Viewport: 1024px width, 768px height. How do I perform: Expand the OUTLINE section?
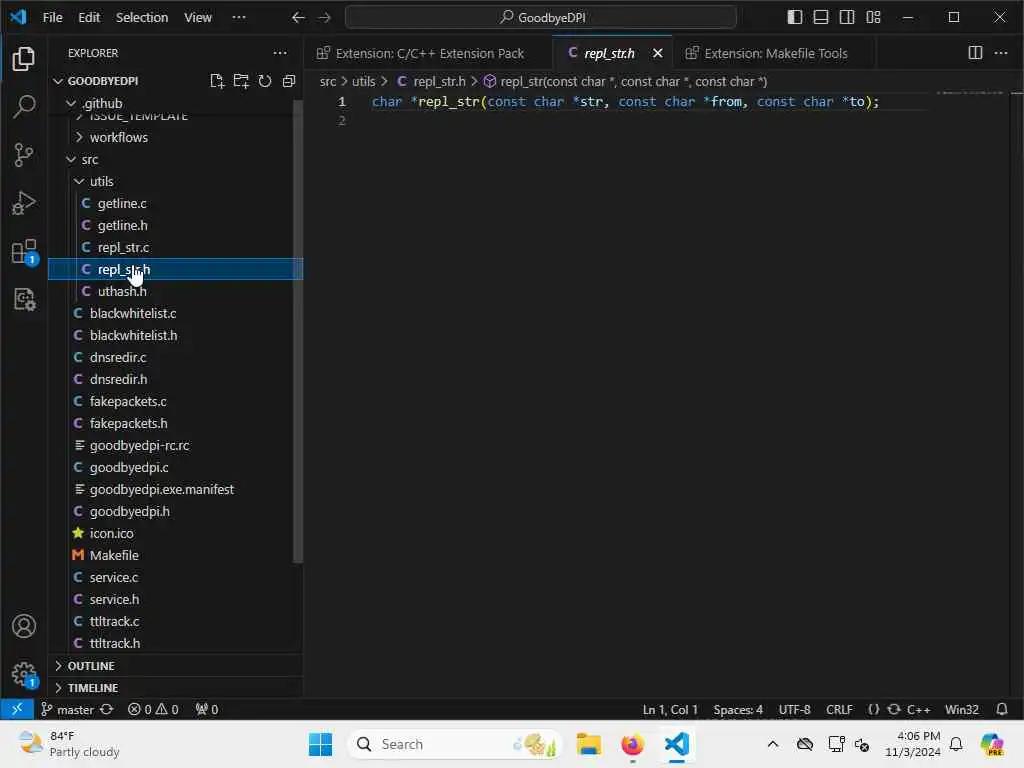(175, 665)
